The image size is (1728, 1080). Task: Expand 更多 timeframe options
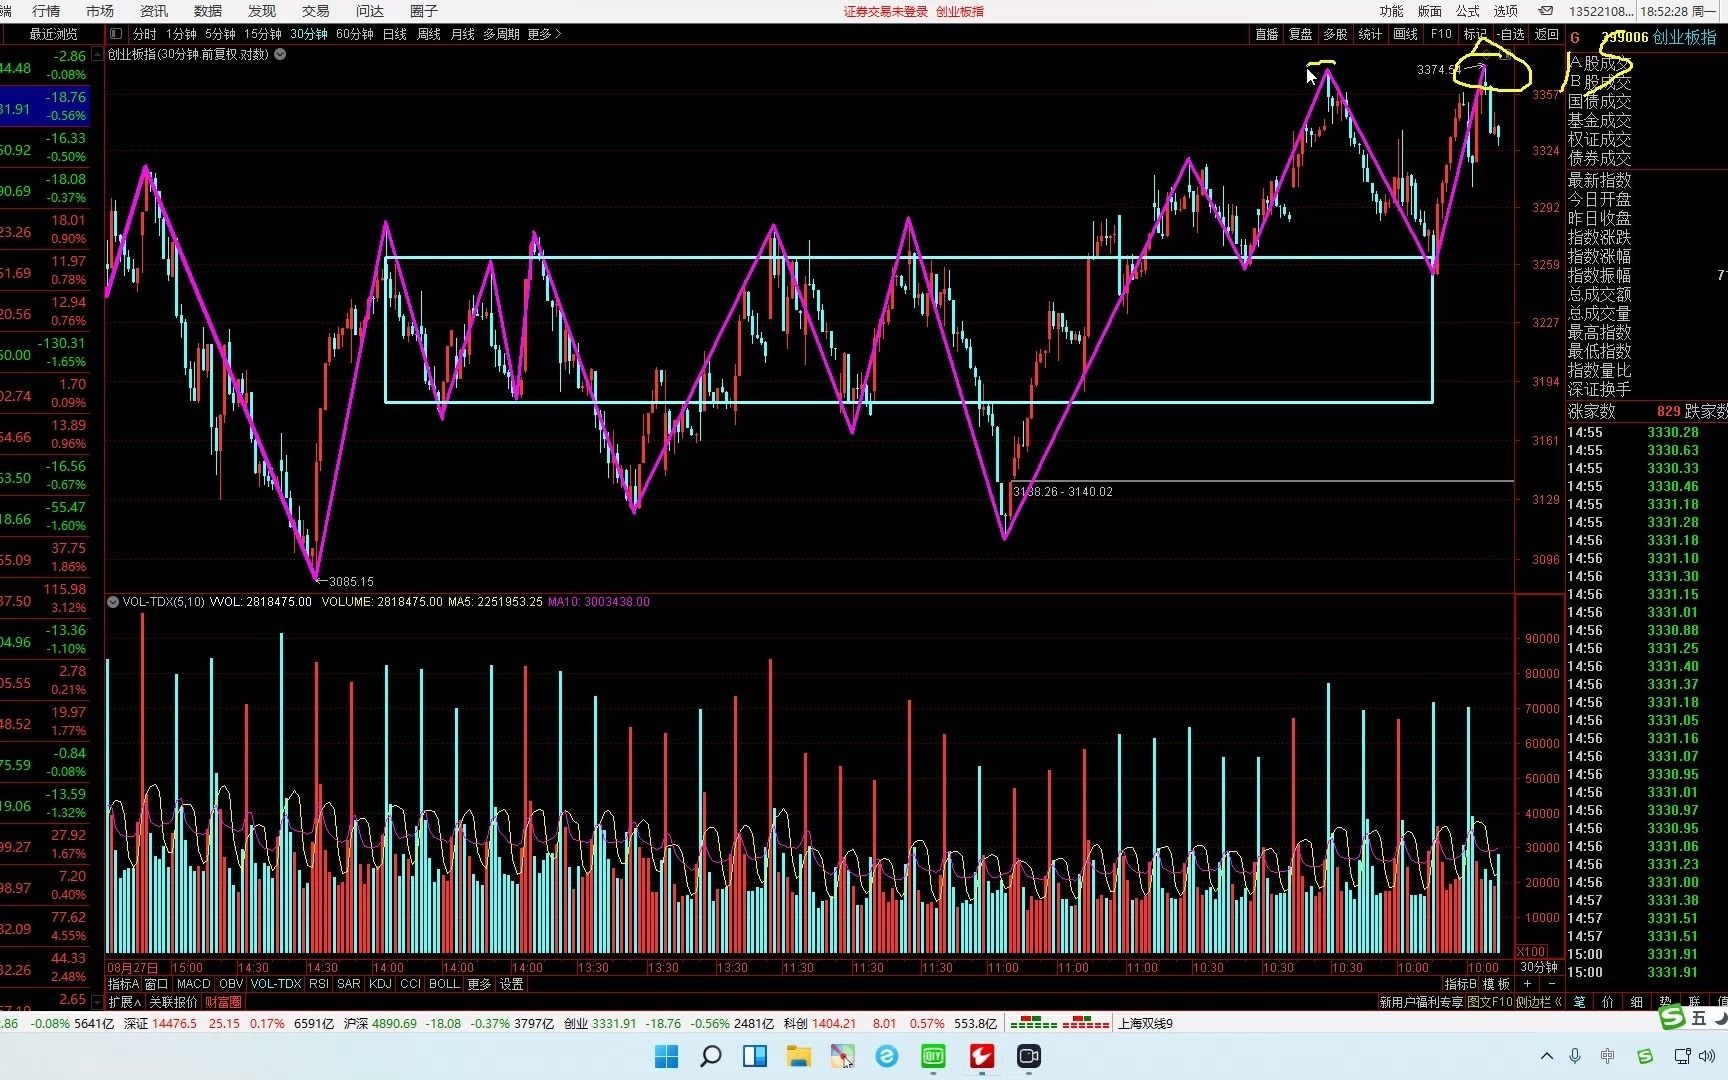tap(544, 34)
